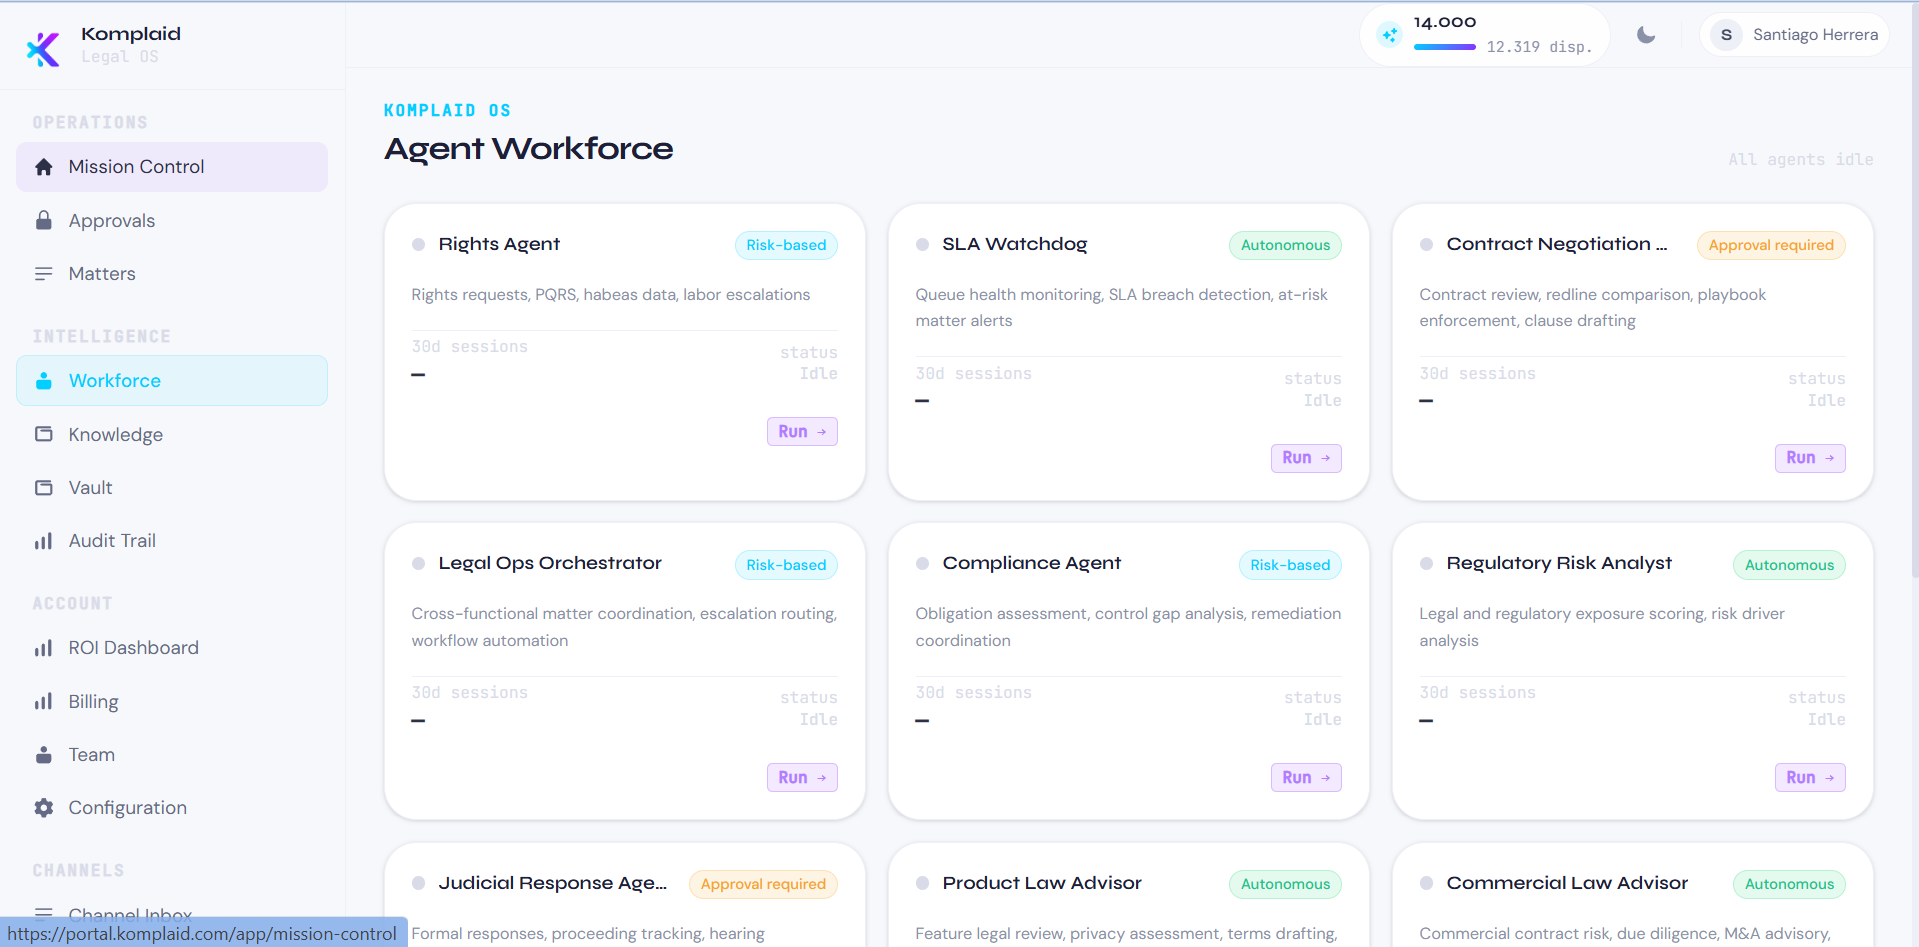
Task: Click Approval required badge on Contract Negotiation
Action: (1771, 245)
